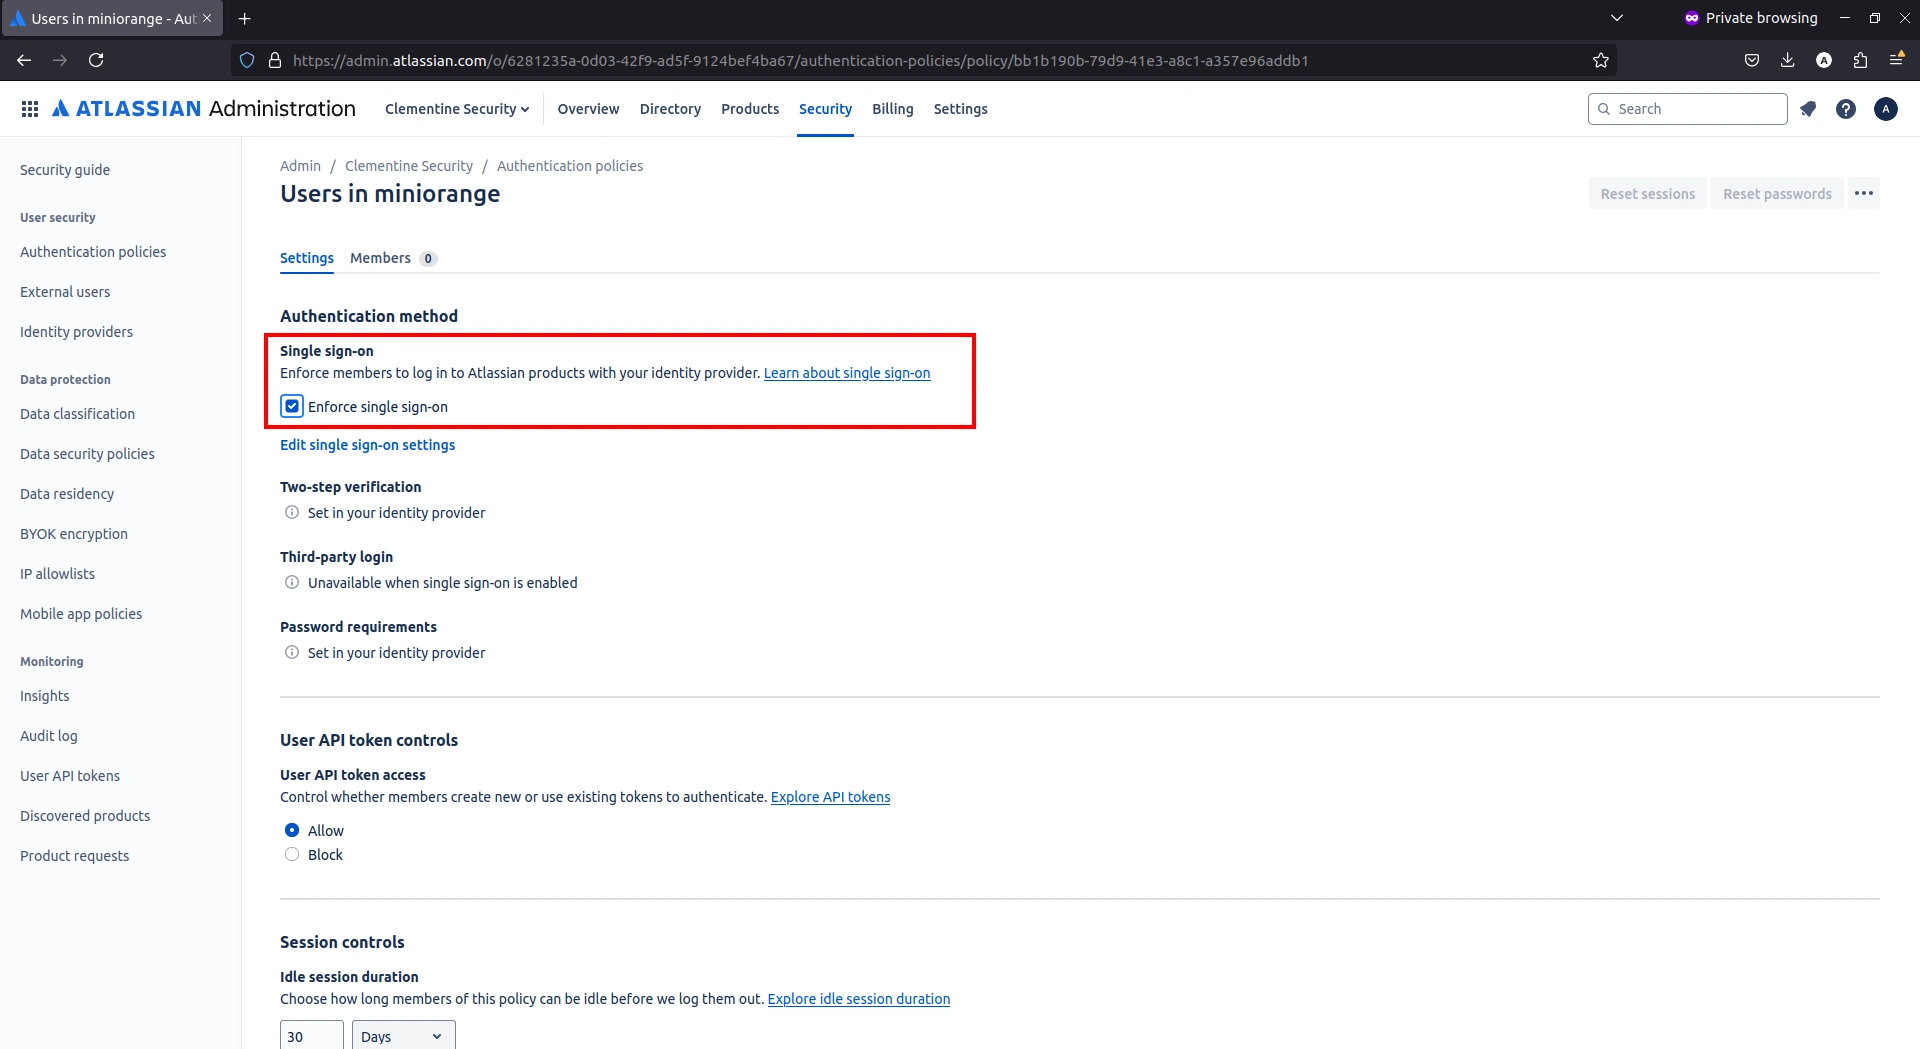Uncheck Enforce single sign-on
Viewport: 1920px width, 1049px height.
291,406
